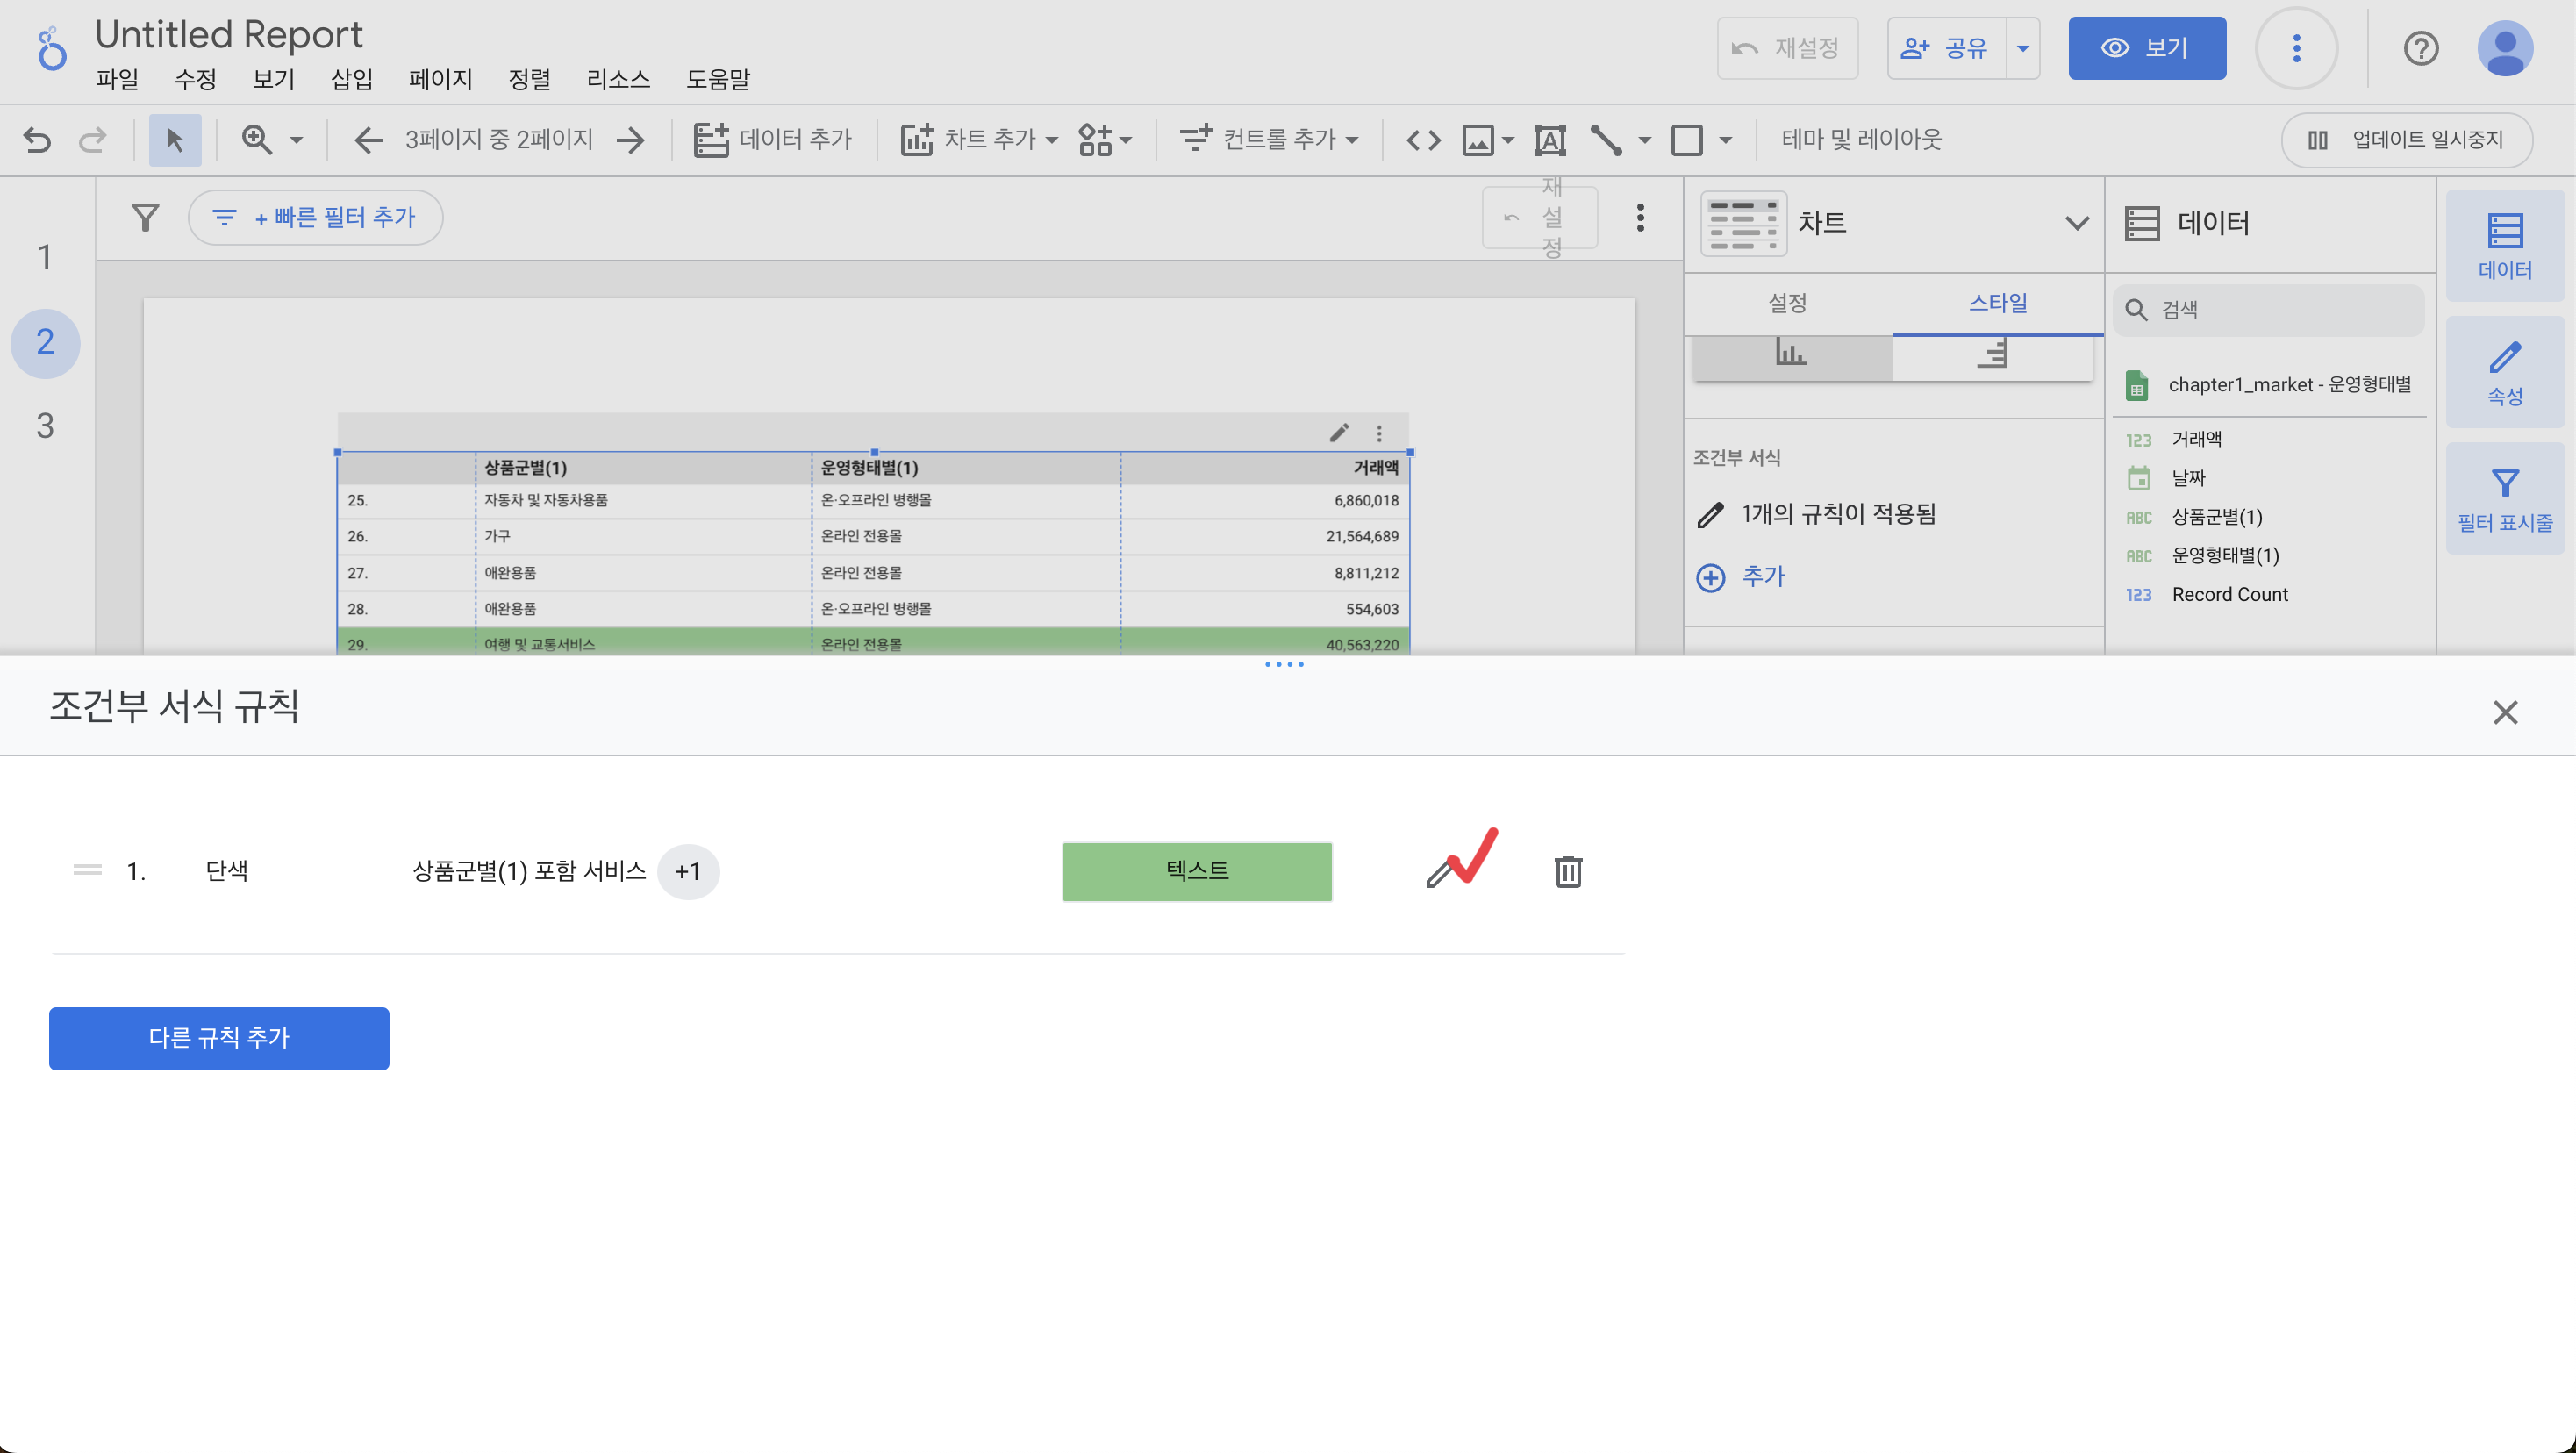Screen dimensions: 2576x1453
Task: Expand the 차트 chart type dropdown
Action: (2076, 223)
